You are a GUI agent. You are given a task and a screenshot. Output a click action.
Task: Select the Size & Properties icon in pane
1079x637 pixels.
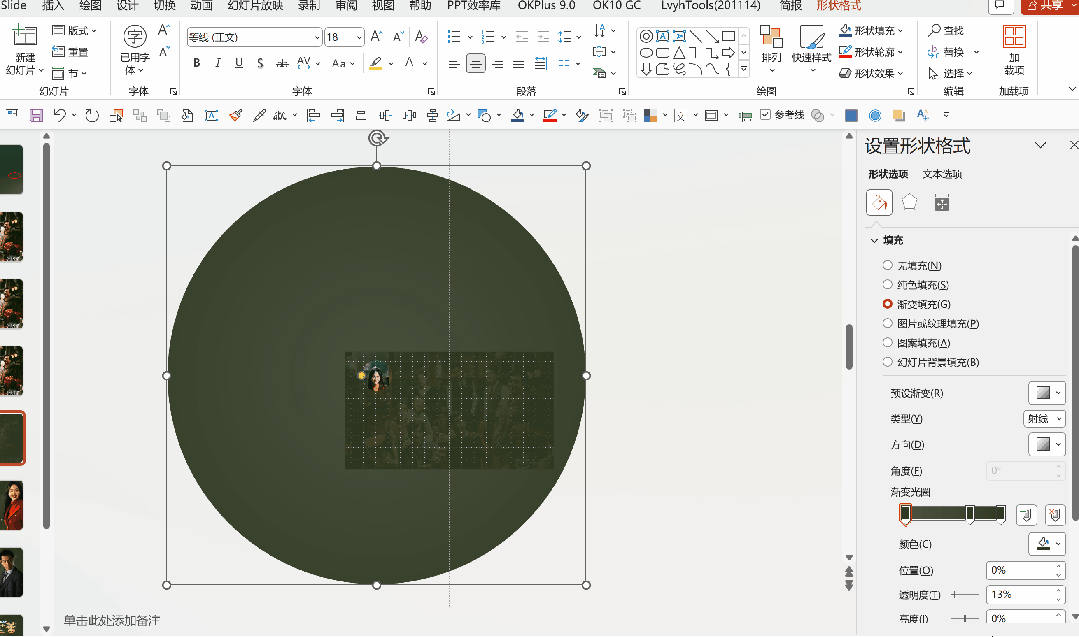[x=941, y=203]
